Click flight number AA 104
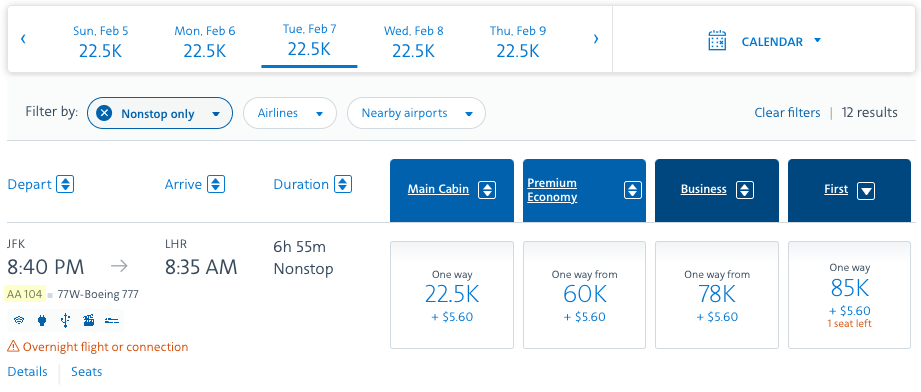The width and height of the screenshot is (921, 392). click(25, 294)
